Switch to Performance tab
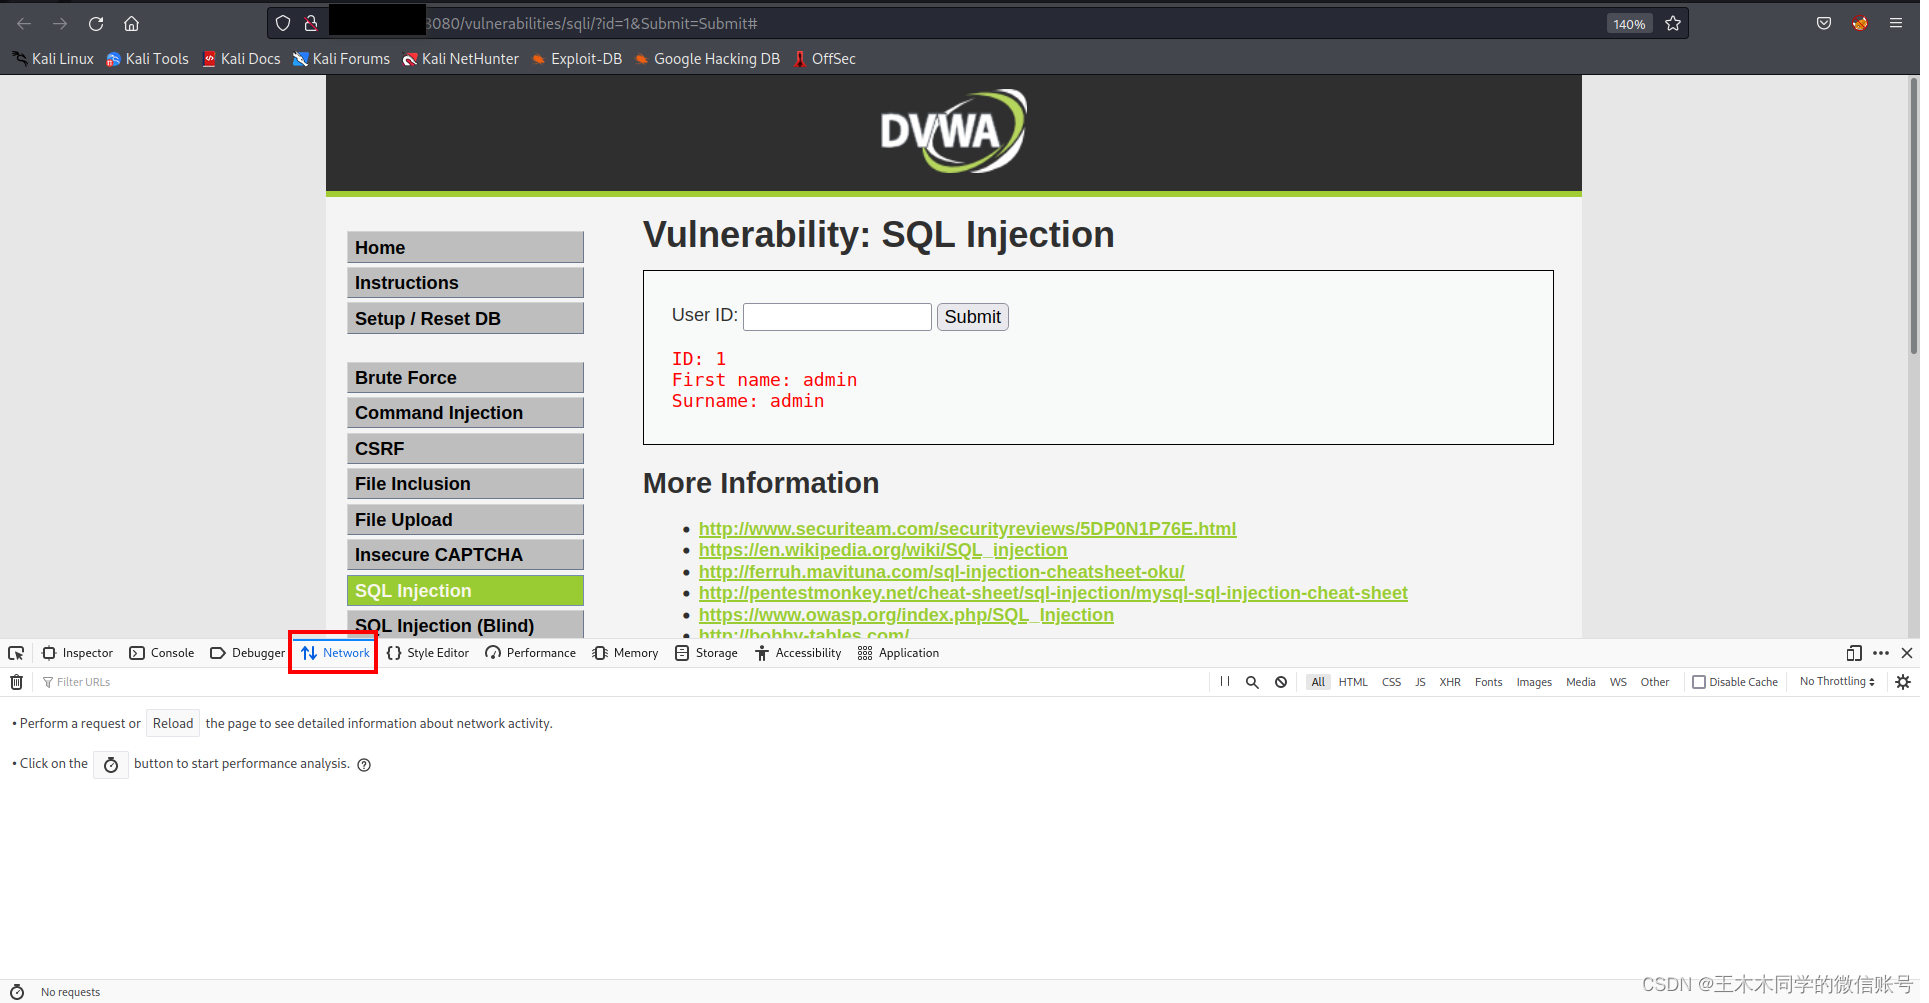The width and height of the screenshot is (1929, 1003). click(531, 653)
